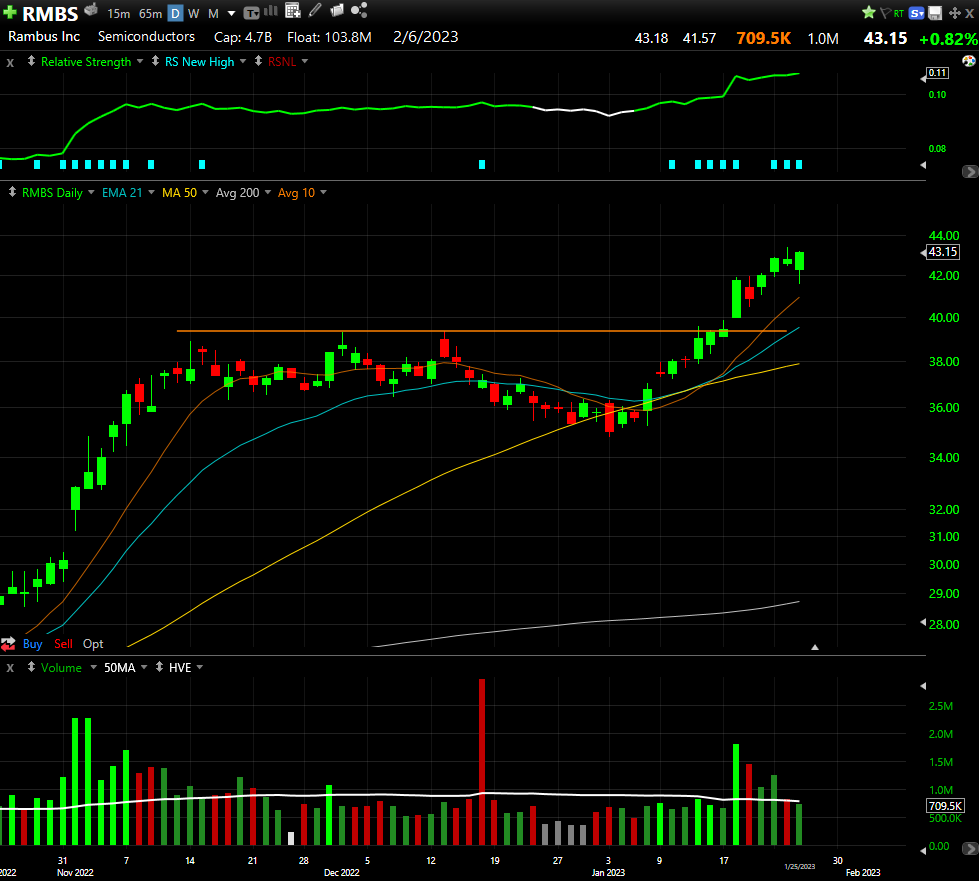
Task: Close the Relative Strength pane with X
Action: coord(10,62)
